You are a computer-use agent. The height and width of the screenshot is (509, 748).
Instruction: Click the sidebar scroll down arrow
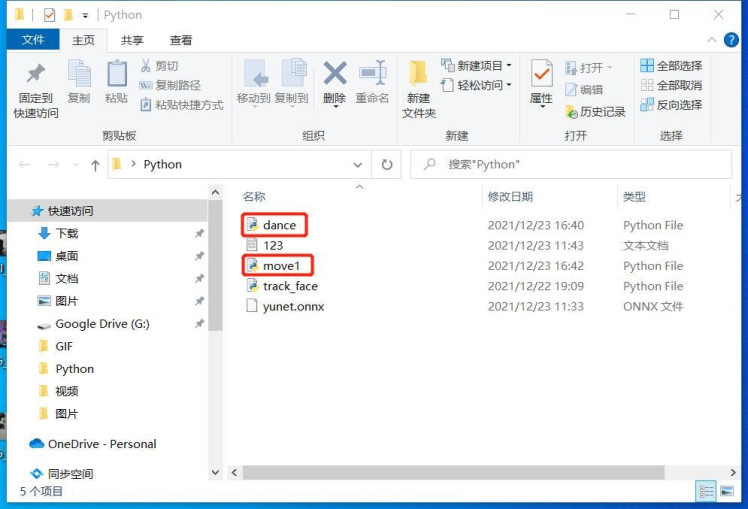pyautogui.click(x=215, y=472)
